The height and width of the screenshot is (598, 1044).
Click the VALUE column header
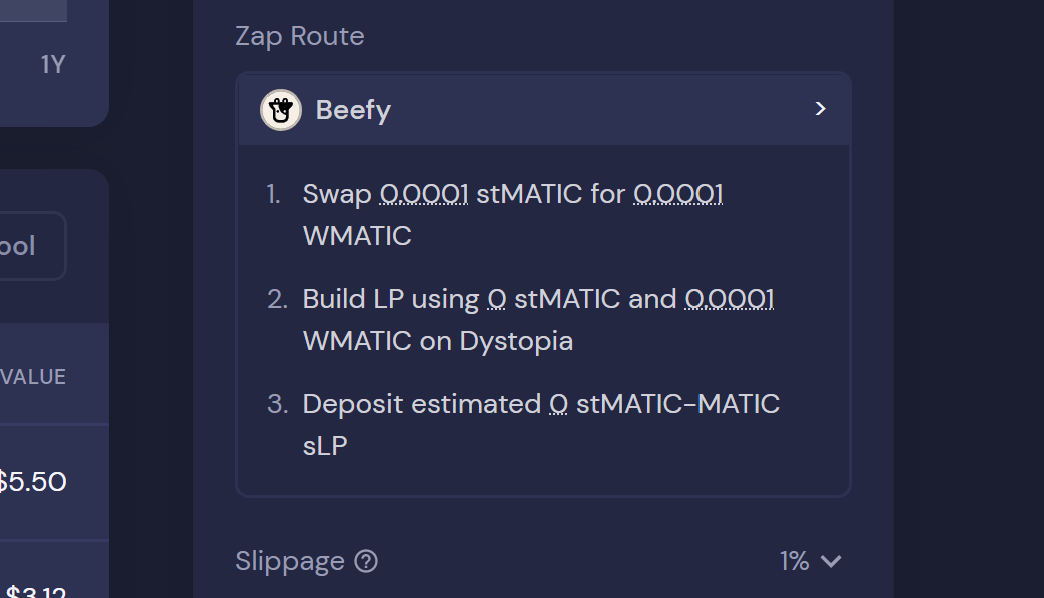click(34, 377)
